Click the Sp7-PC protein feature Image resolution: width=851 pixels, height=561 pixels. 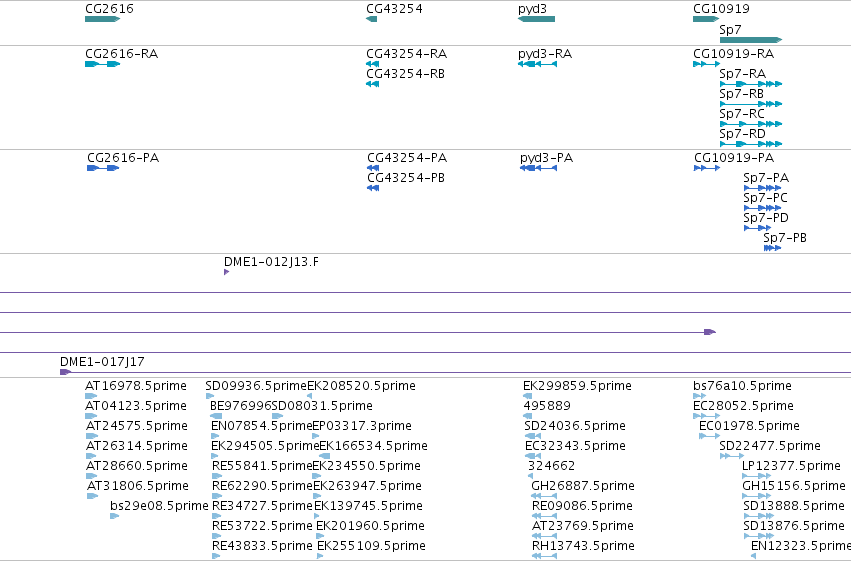pos(763,208)
